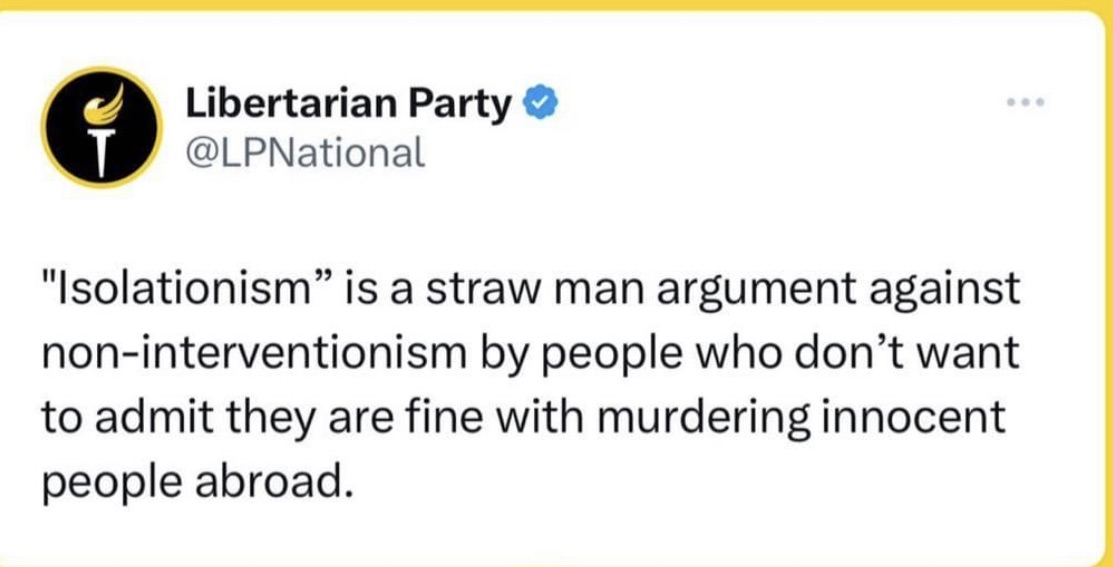Open the Libertarian Party display name
The width and height of the screenshot is (1113, 567).
pyautogui.click(x=349, y=106)
